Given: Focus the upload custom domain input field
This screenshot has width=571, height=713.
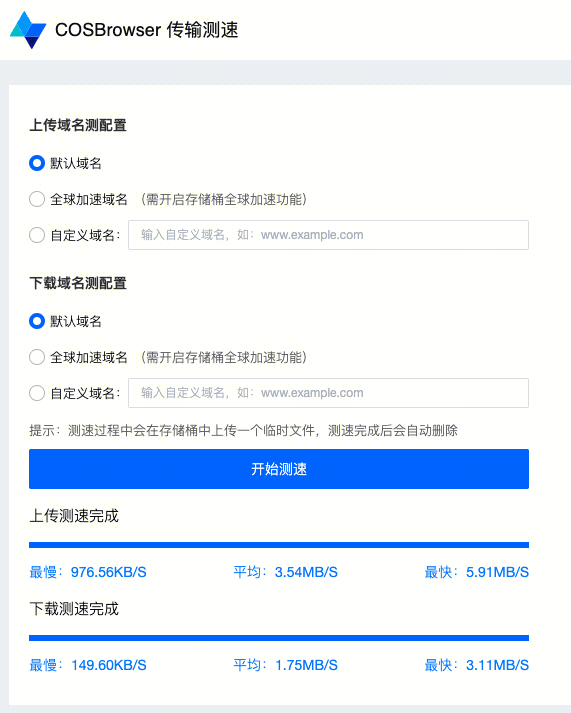Looking at the screenshot, I should 328,235.
